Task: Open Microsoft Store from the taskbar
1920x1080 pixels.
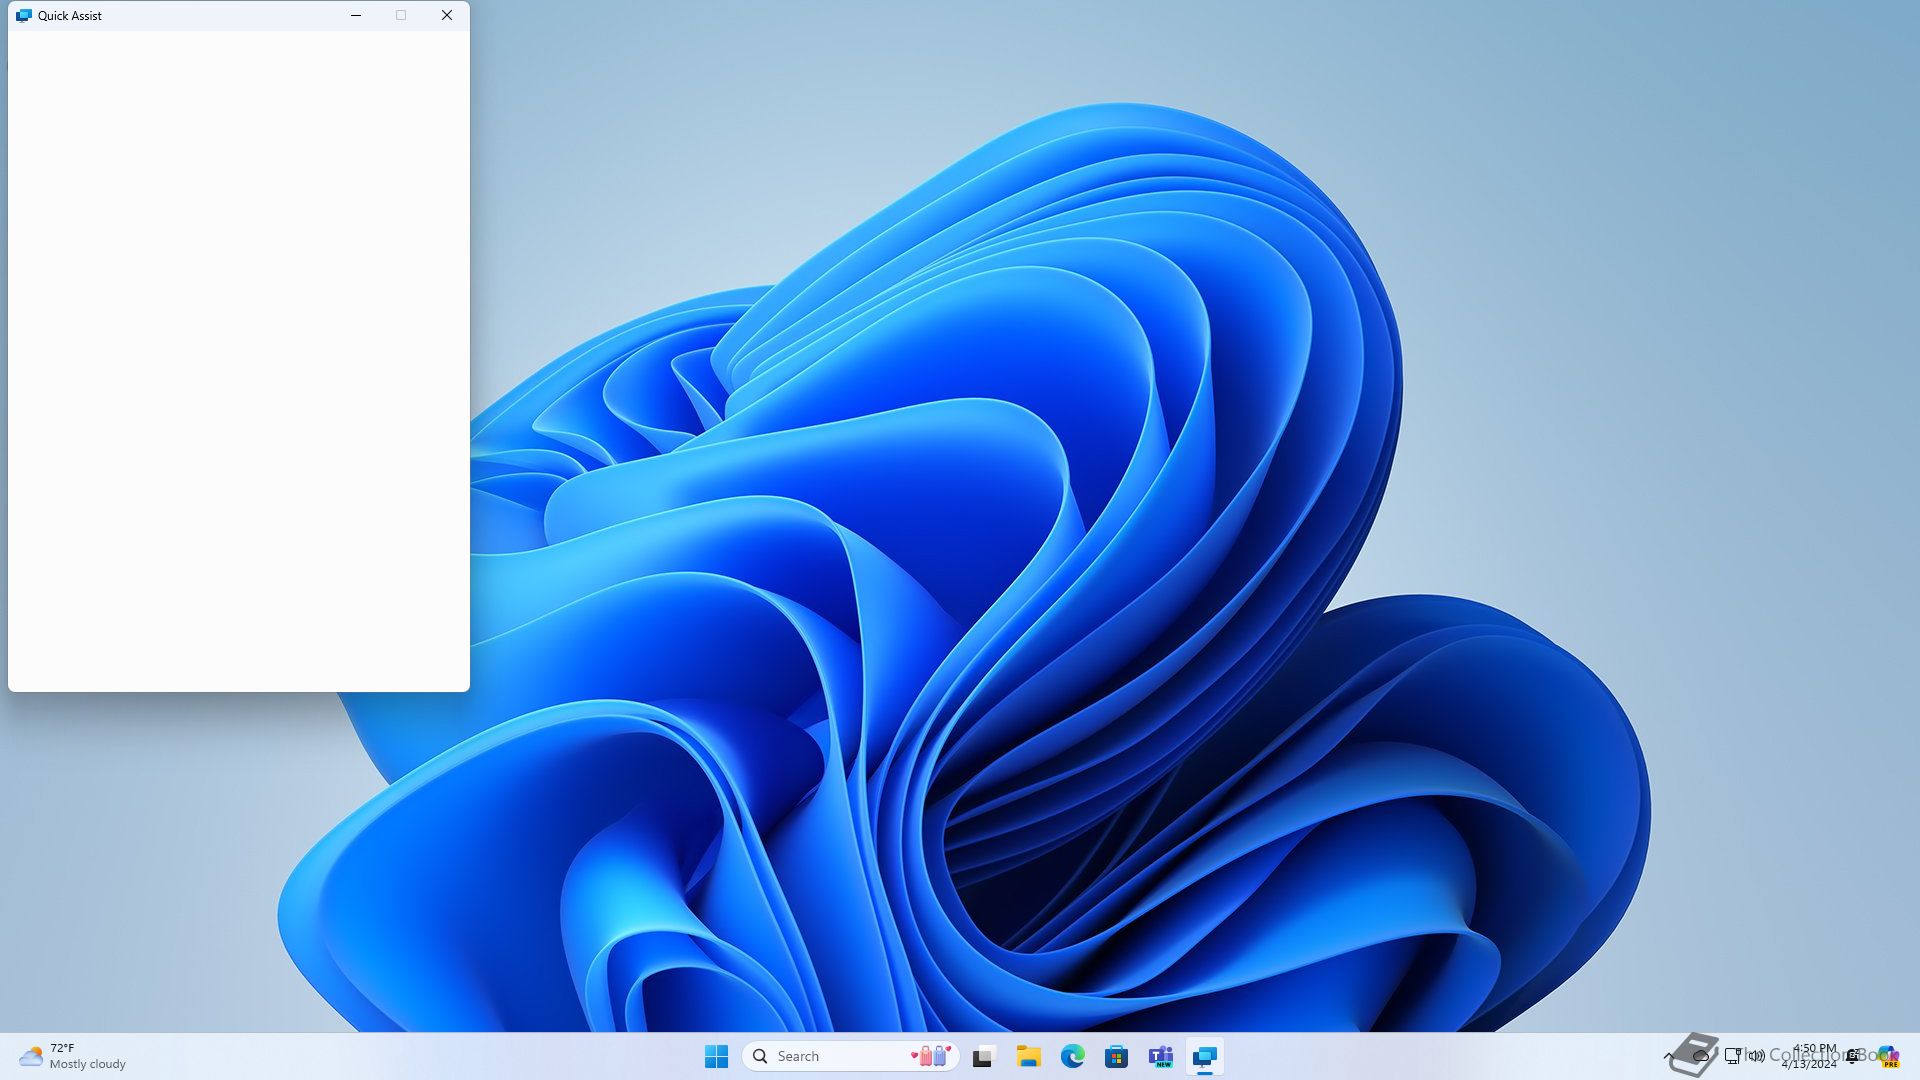Action: coord(1116,1056)
